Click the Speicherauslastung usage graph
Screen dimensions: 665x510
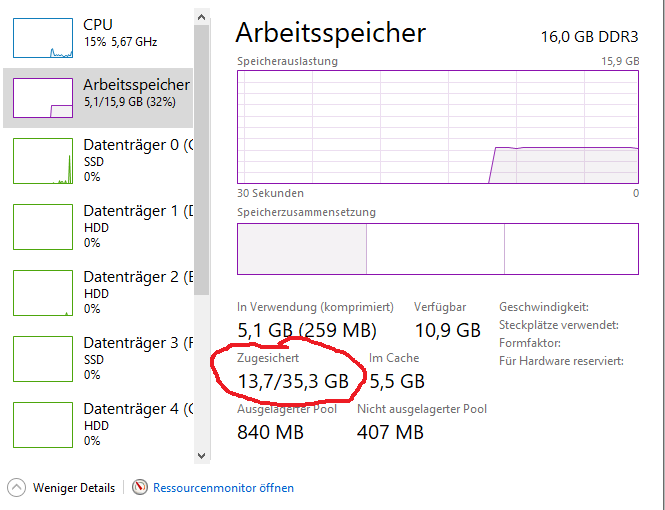click(x=437, y=126)
